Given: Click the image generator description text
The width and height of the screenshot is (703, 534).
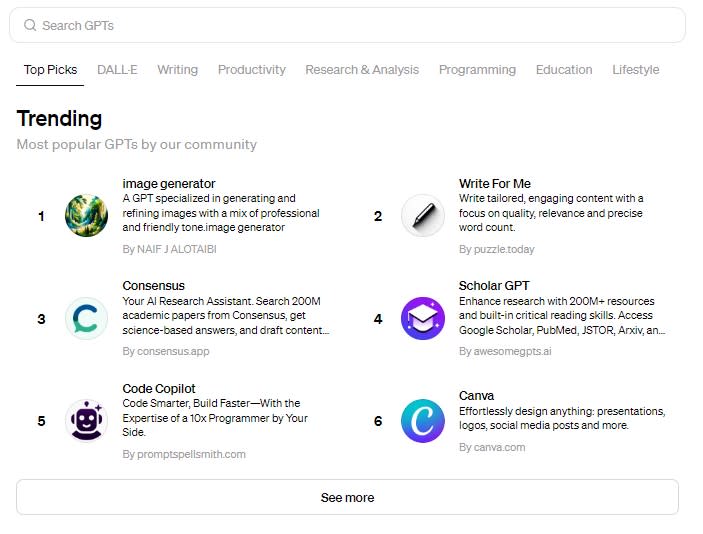Looking at the screenshot, I should (221, 213).
